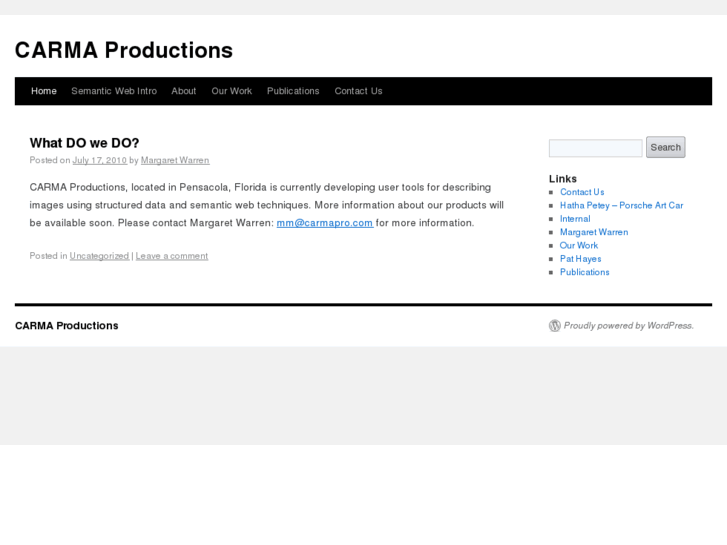Open Semantic Web Intro in navigation bar
This screenshot has width=727, height=545.
114,91
